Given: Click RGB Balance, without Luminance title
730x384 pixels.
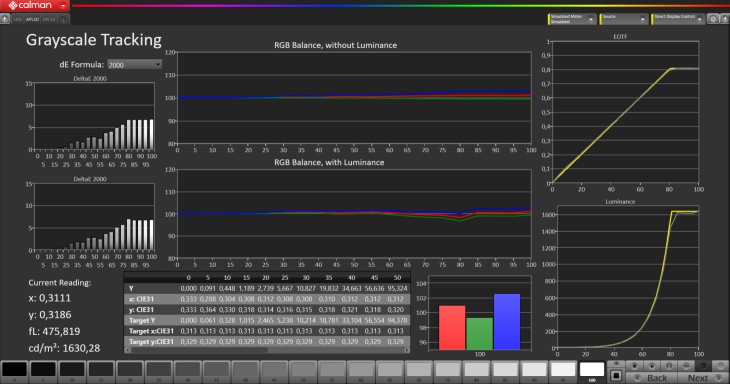Looking at the screenshot, I should 335,45.
